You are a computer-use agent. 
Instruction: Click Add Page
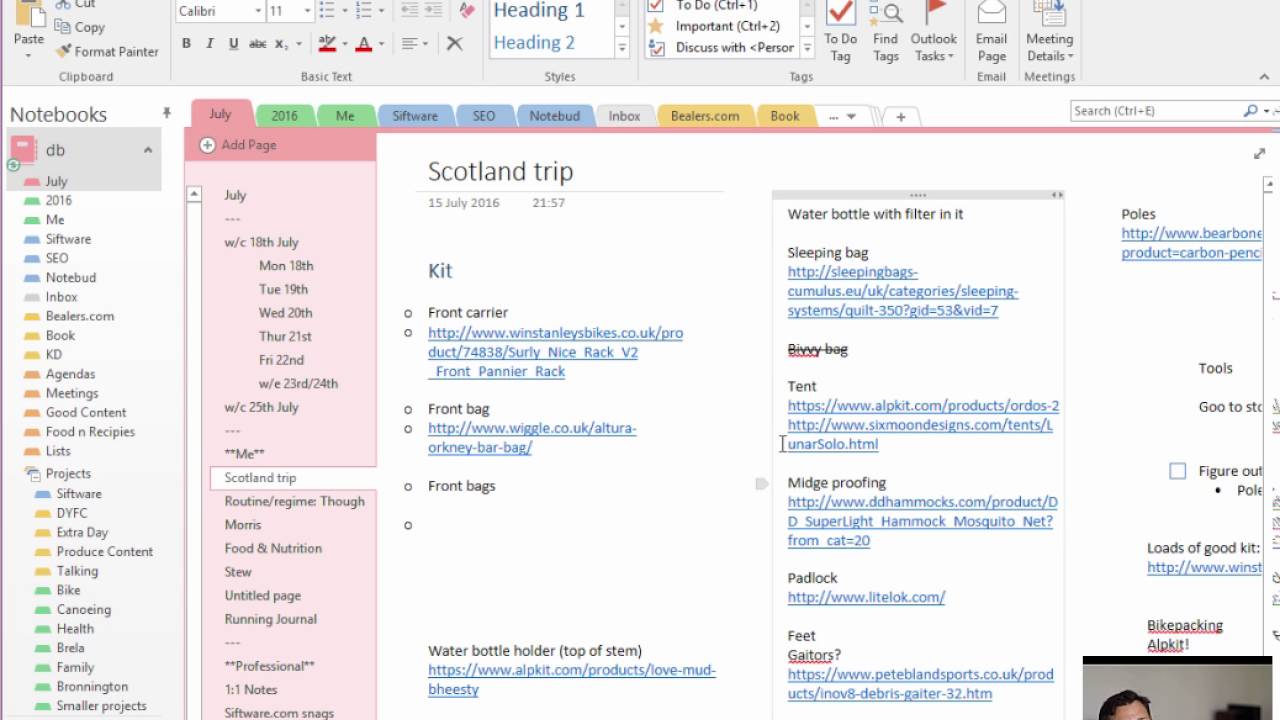(x=238, y=145)
